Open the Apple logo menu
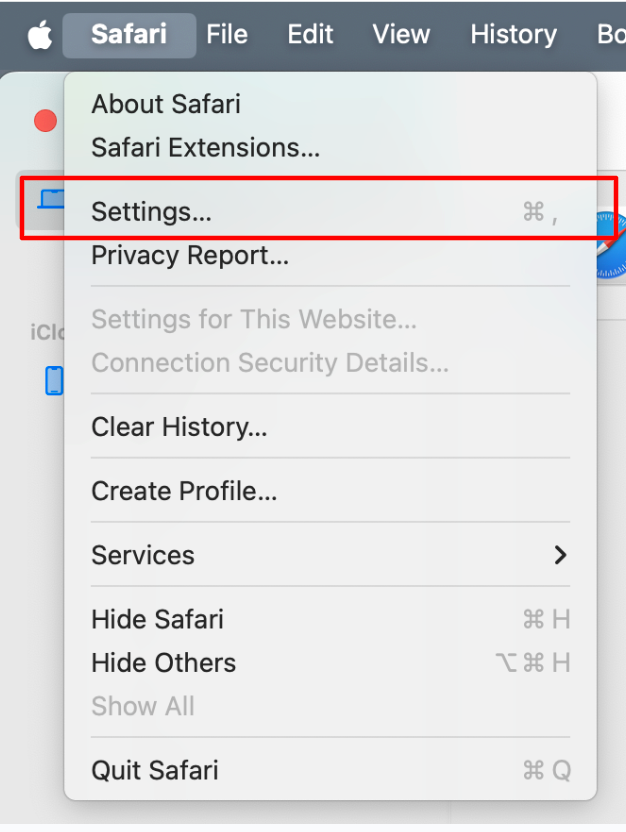 coord(39,35)
